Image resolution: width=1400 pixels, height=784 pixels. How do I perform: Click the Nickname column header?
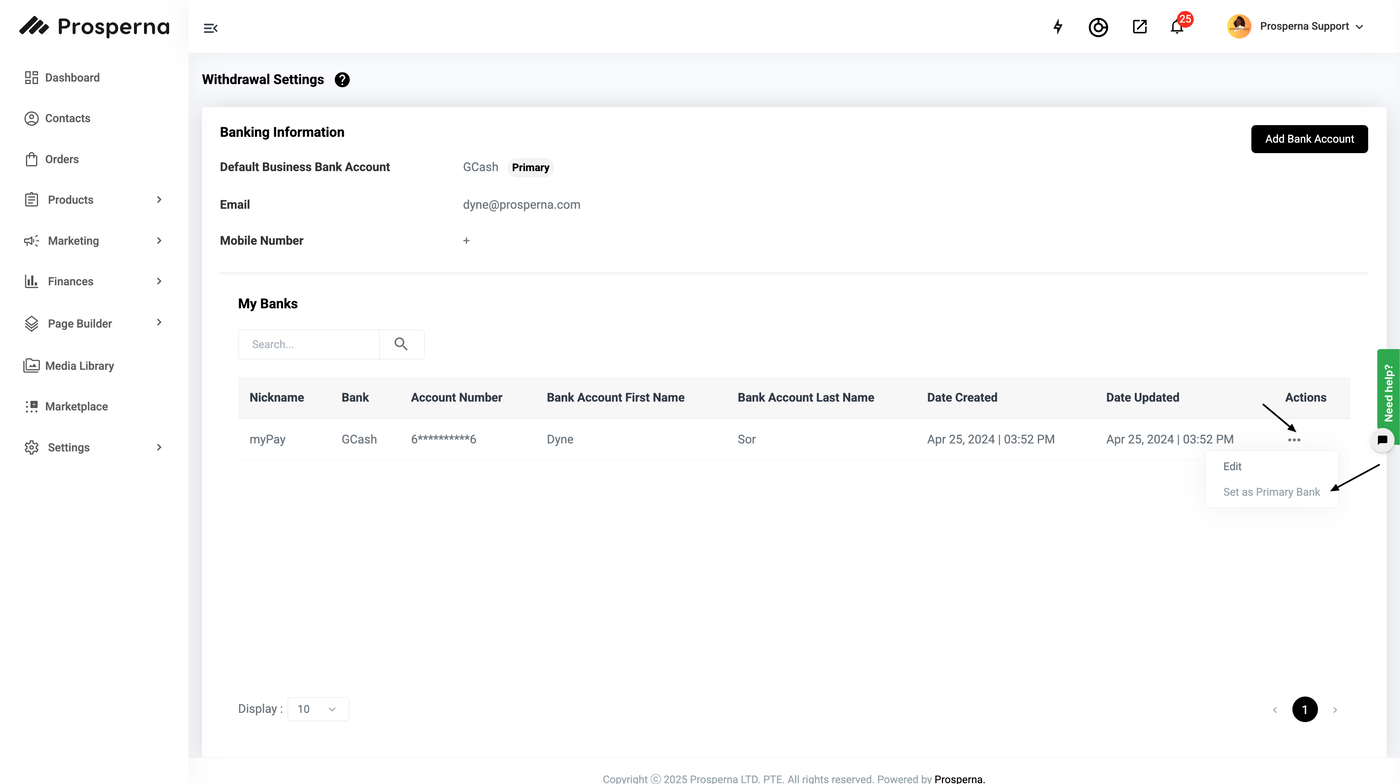pyautogui.click(x=276, y=398)
